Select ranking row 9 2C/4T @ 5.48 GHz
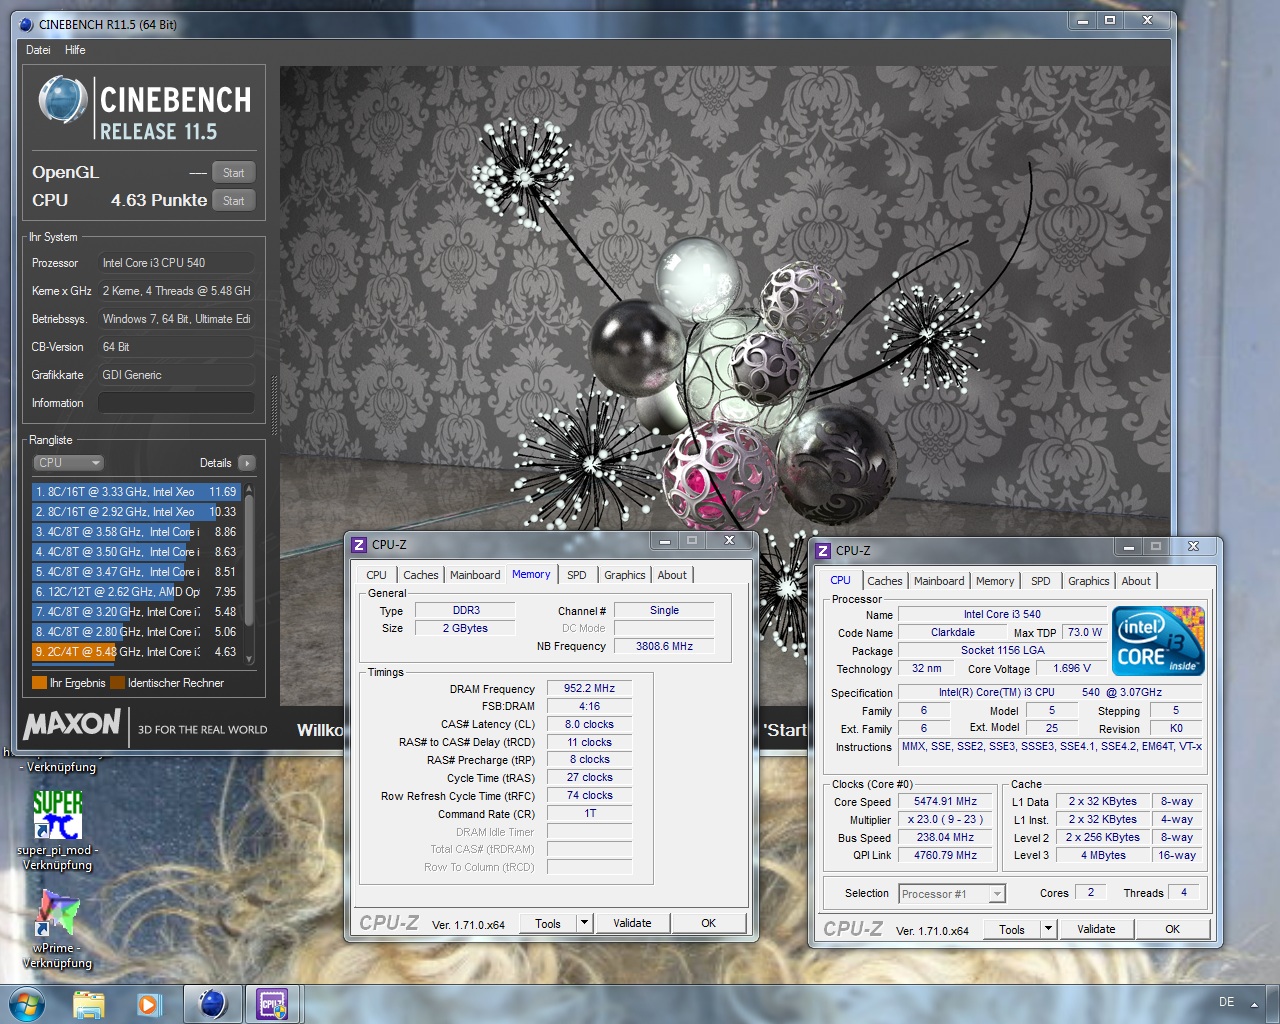This screenshot has height=1024, width=1280. click(136, 652)
